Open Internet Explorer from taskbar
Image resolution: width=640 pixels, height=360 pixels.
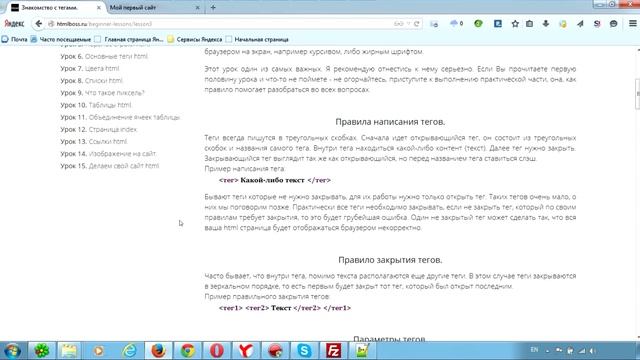coord(129,351)
